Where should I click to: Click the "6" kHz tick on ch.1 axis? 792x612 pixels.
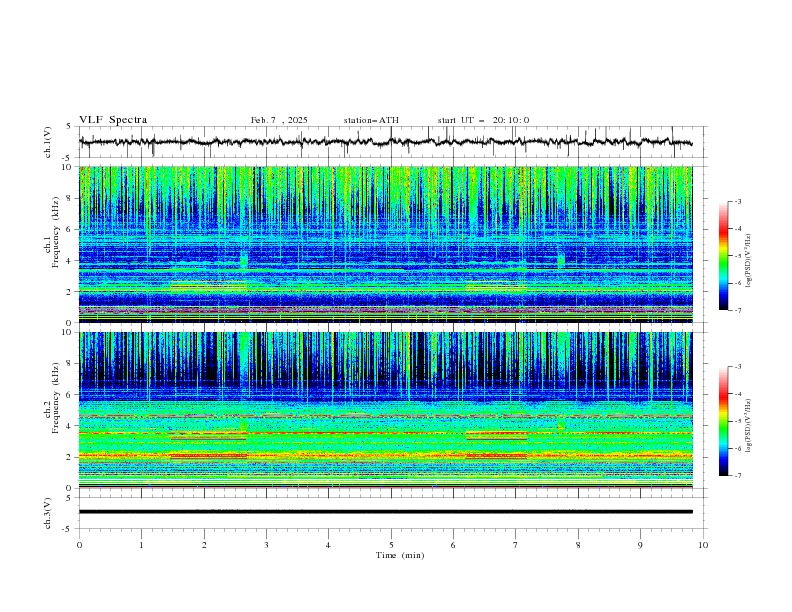click(x=69, y=229)
